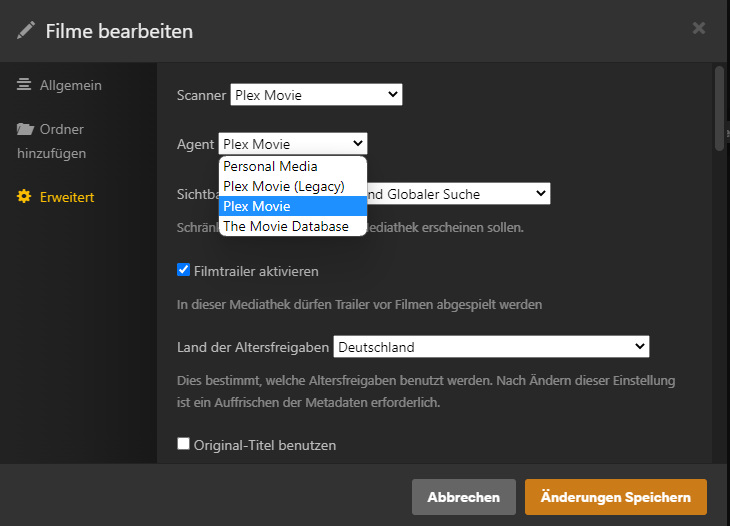This screenshot has width=730, height=526.
Task: Click Änderungen Speichern button
Action: (x=615, y=497)
